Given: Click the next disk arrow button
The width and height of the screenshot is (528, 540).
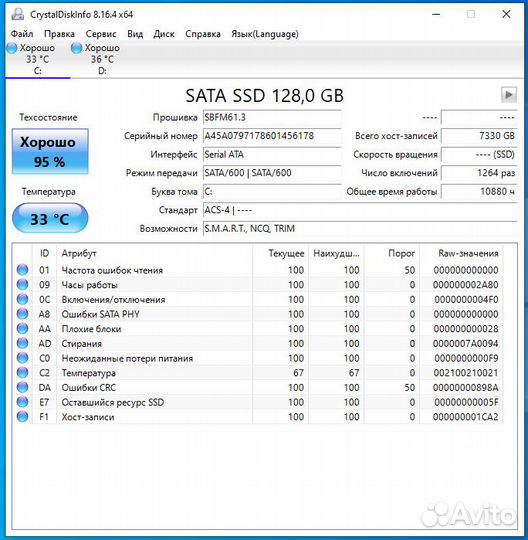Looking at the screenshot, I should (x=509, y=94).
